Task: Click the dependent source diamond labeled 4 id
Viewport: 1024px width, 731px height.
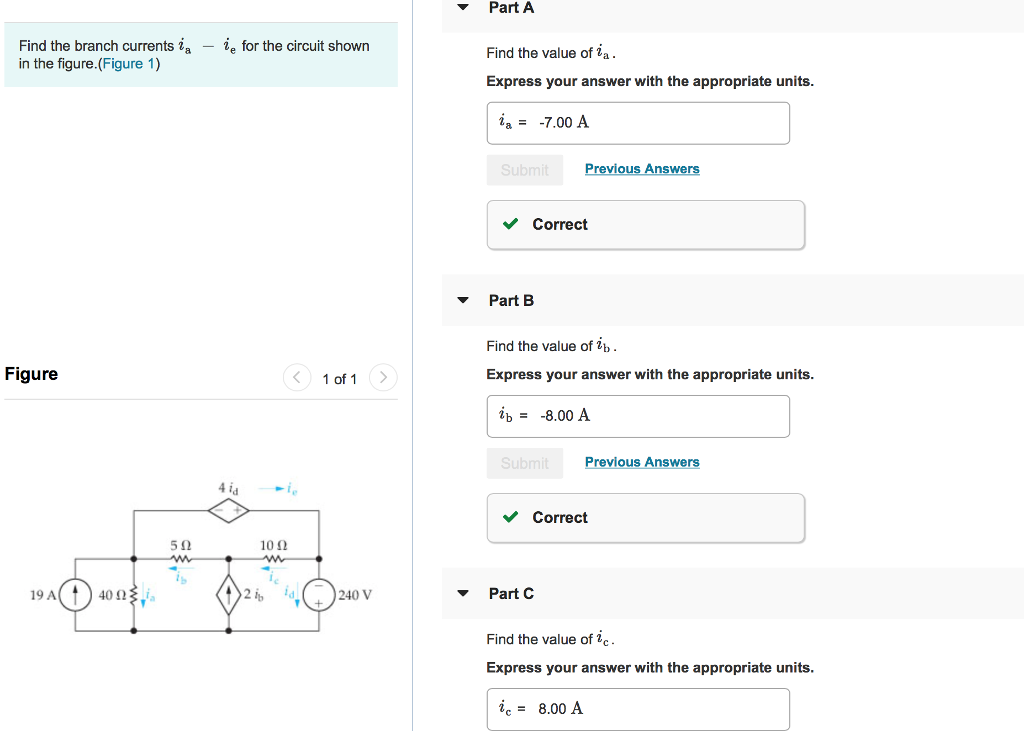Action: click(228, 508)
